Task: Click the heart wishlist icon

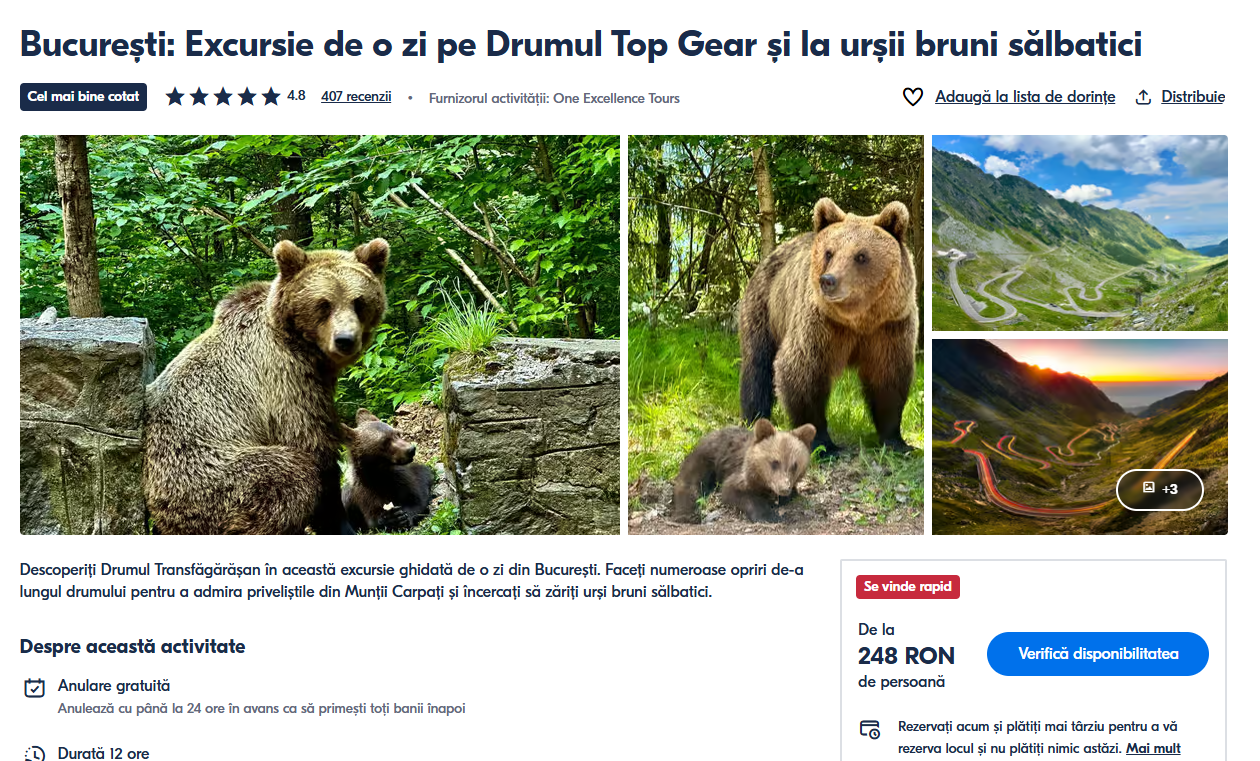Action: (x=912, y=97)
